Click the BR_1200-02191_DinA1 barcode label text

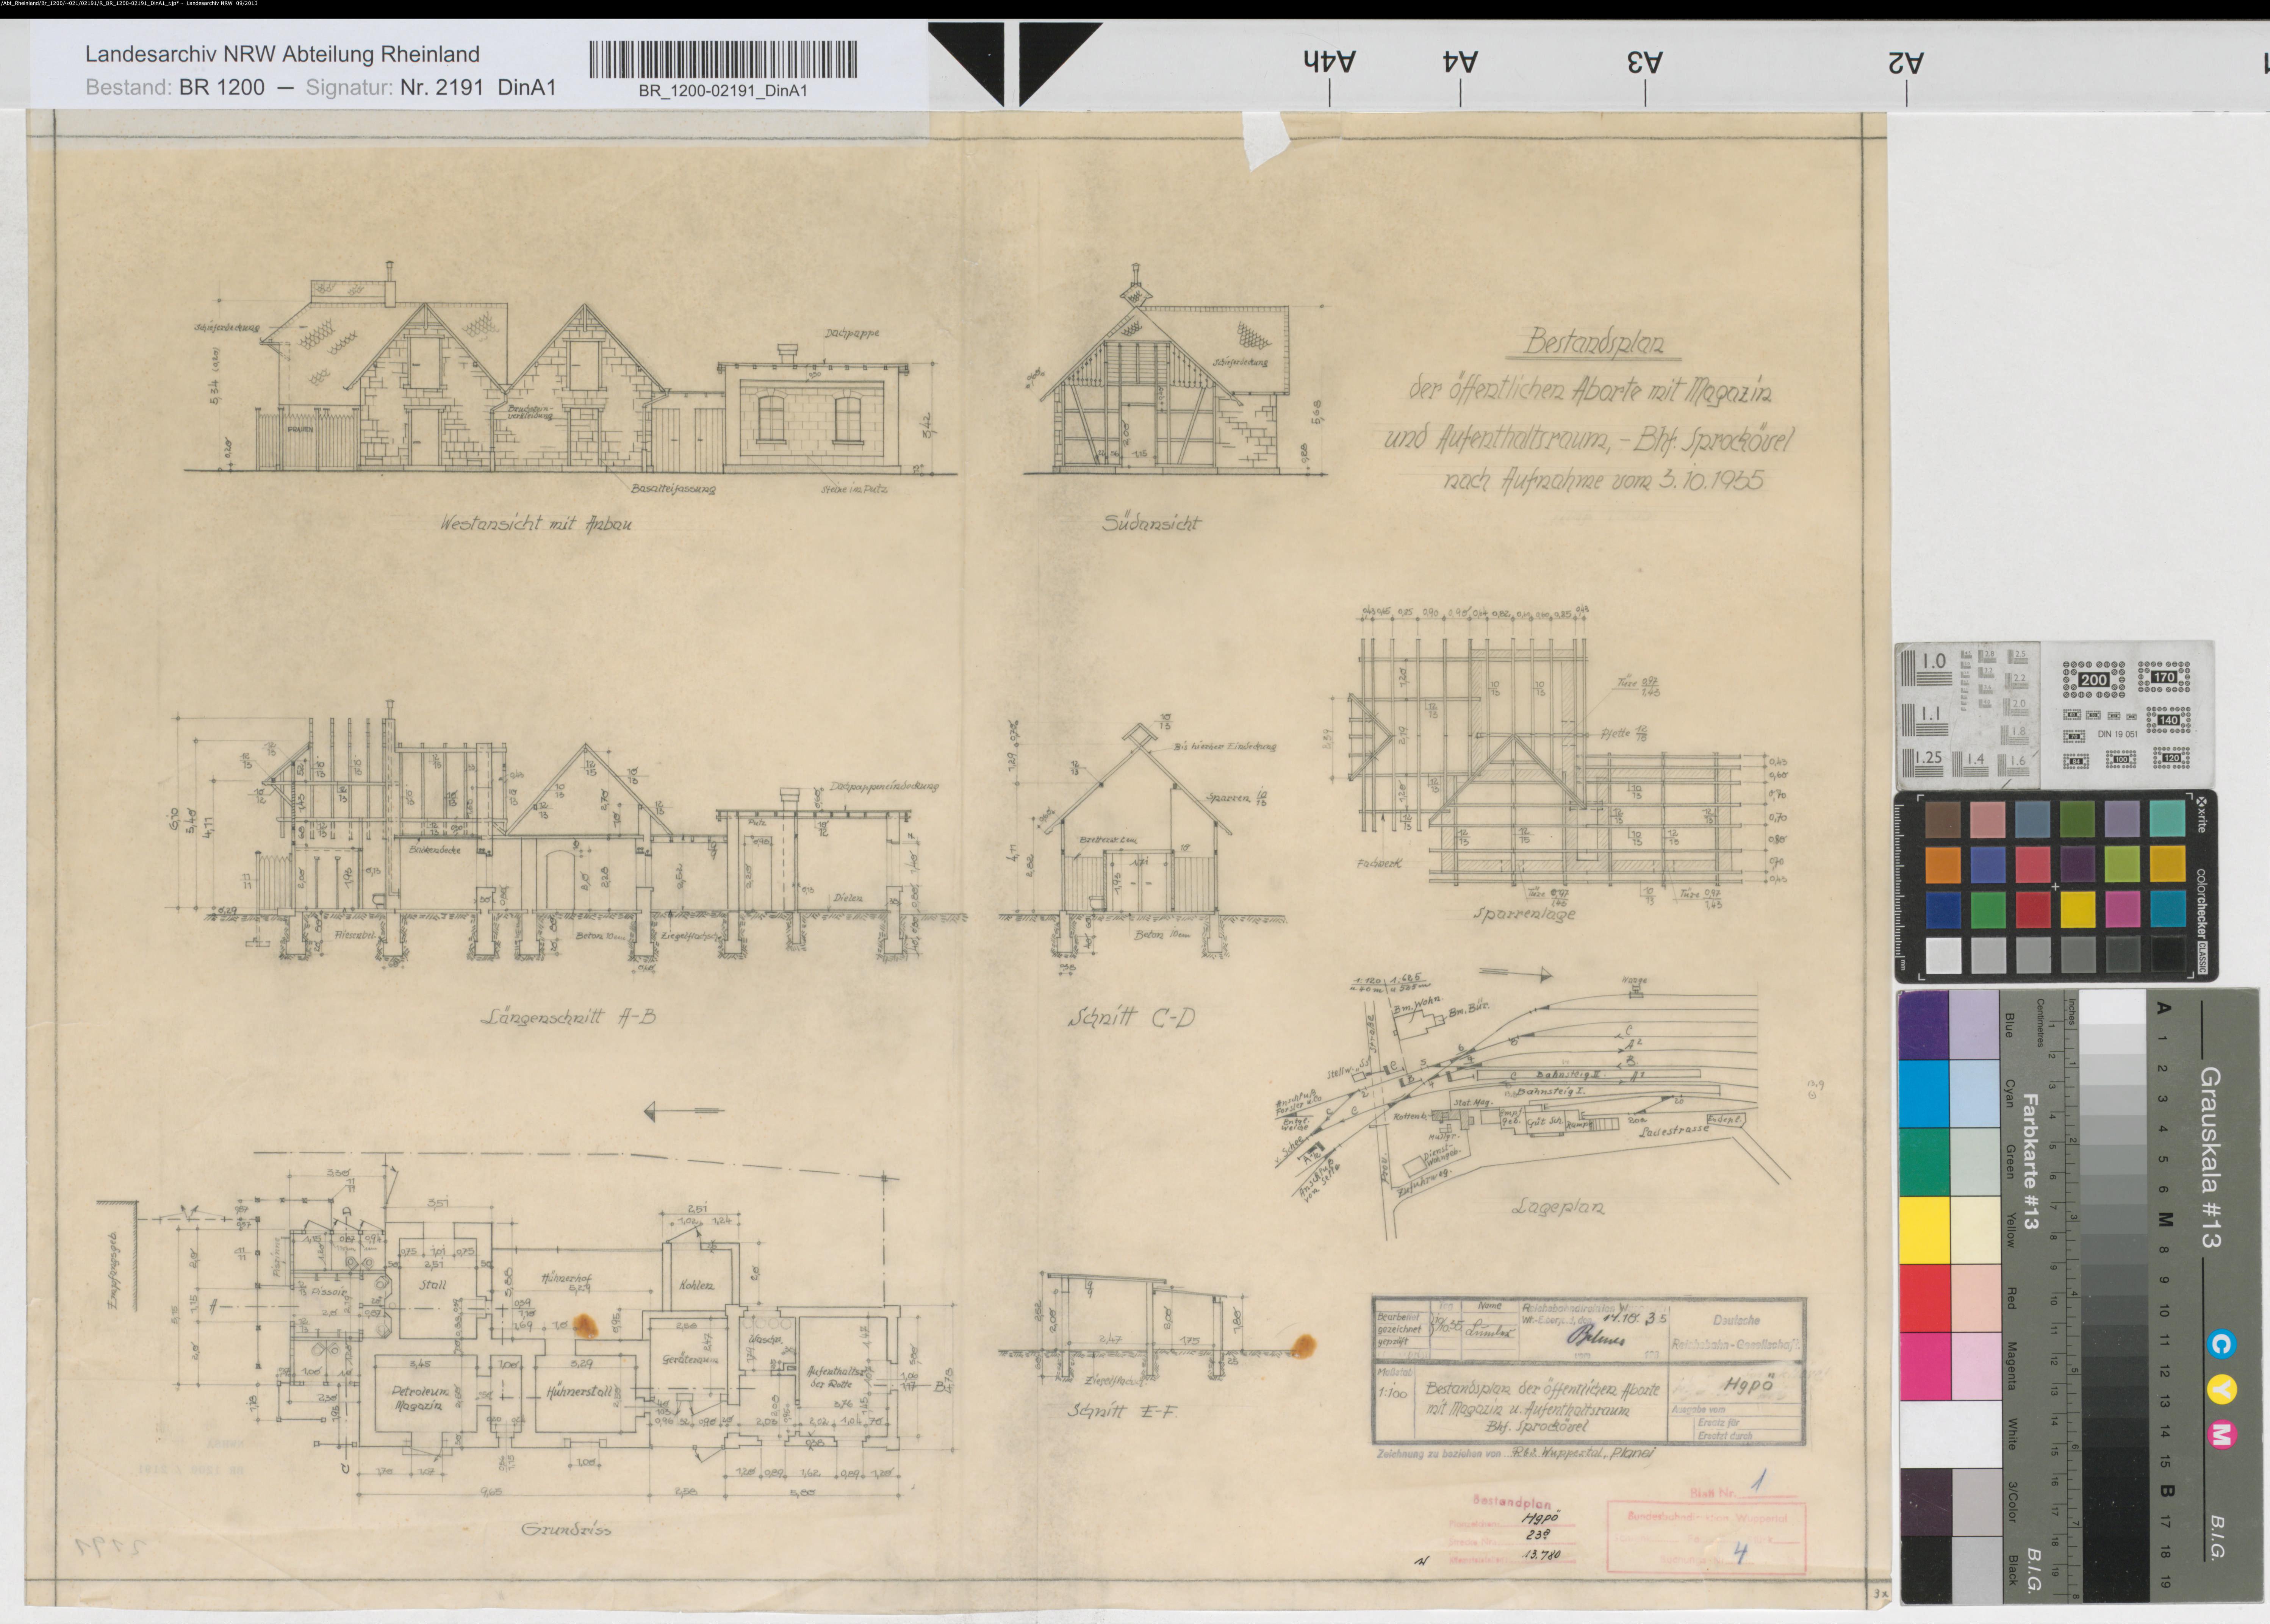(x=723, y=91)
